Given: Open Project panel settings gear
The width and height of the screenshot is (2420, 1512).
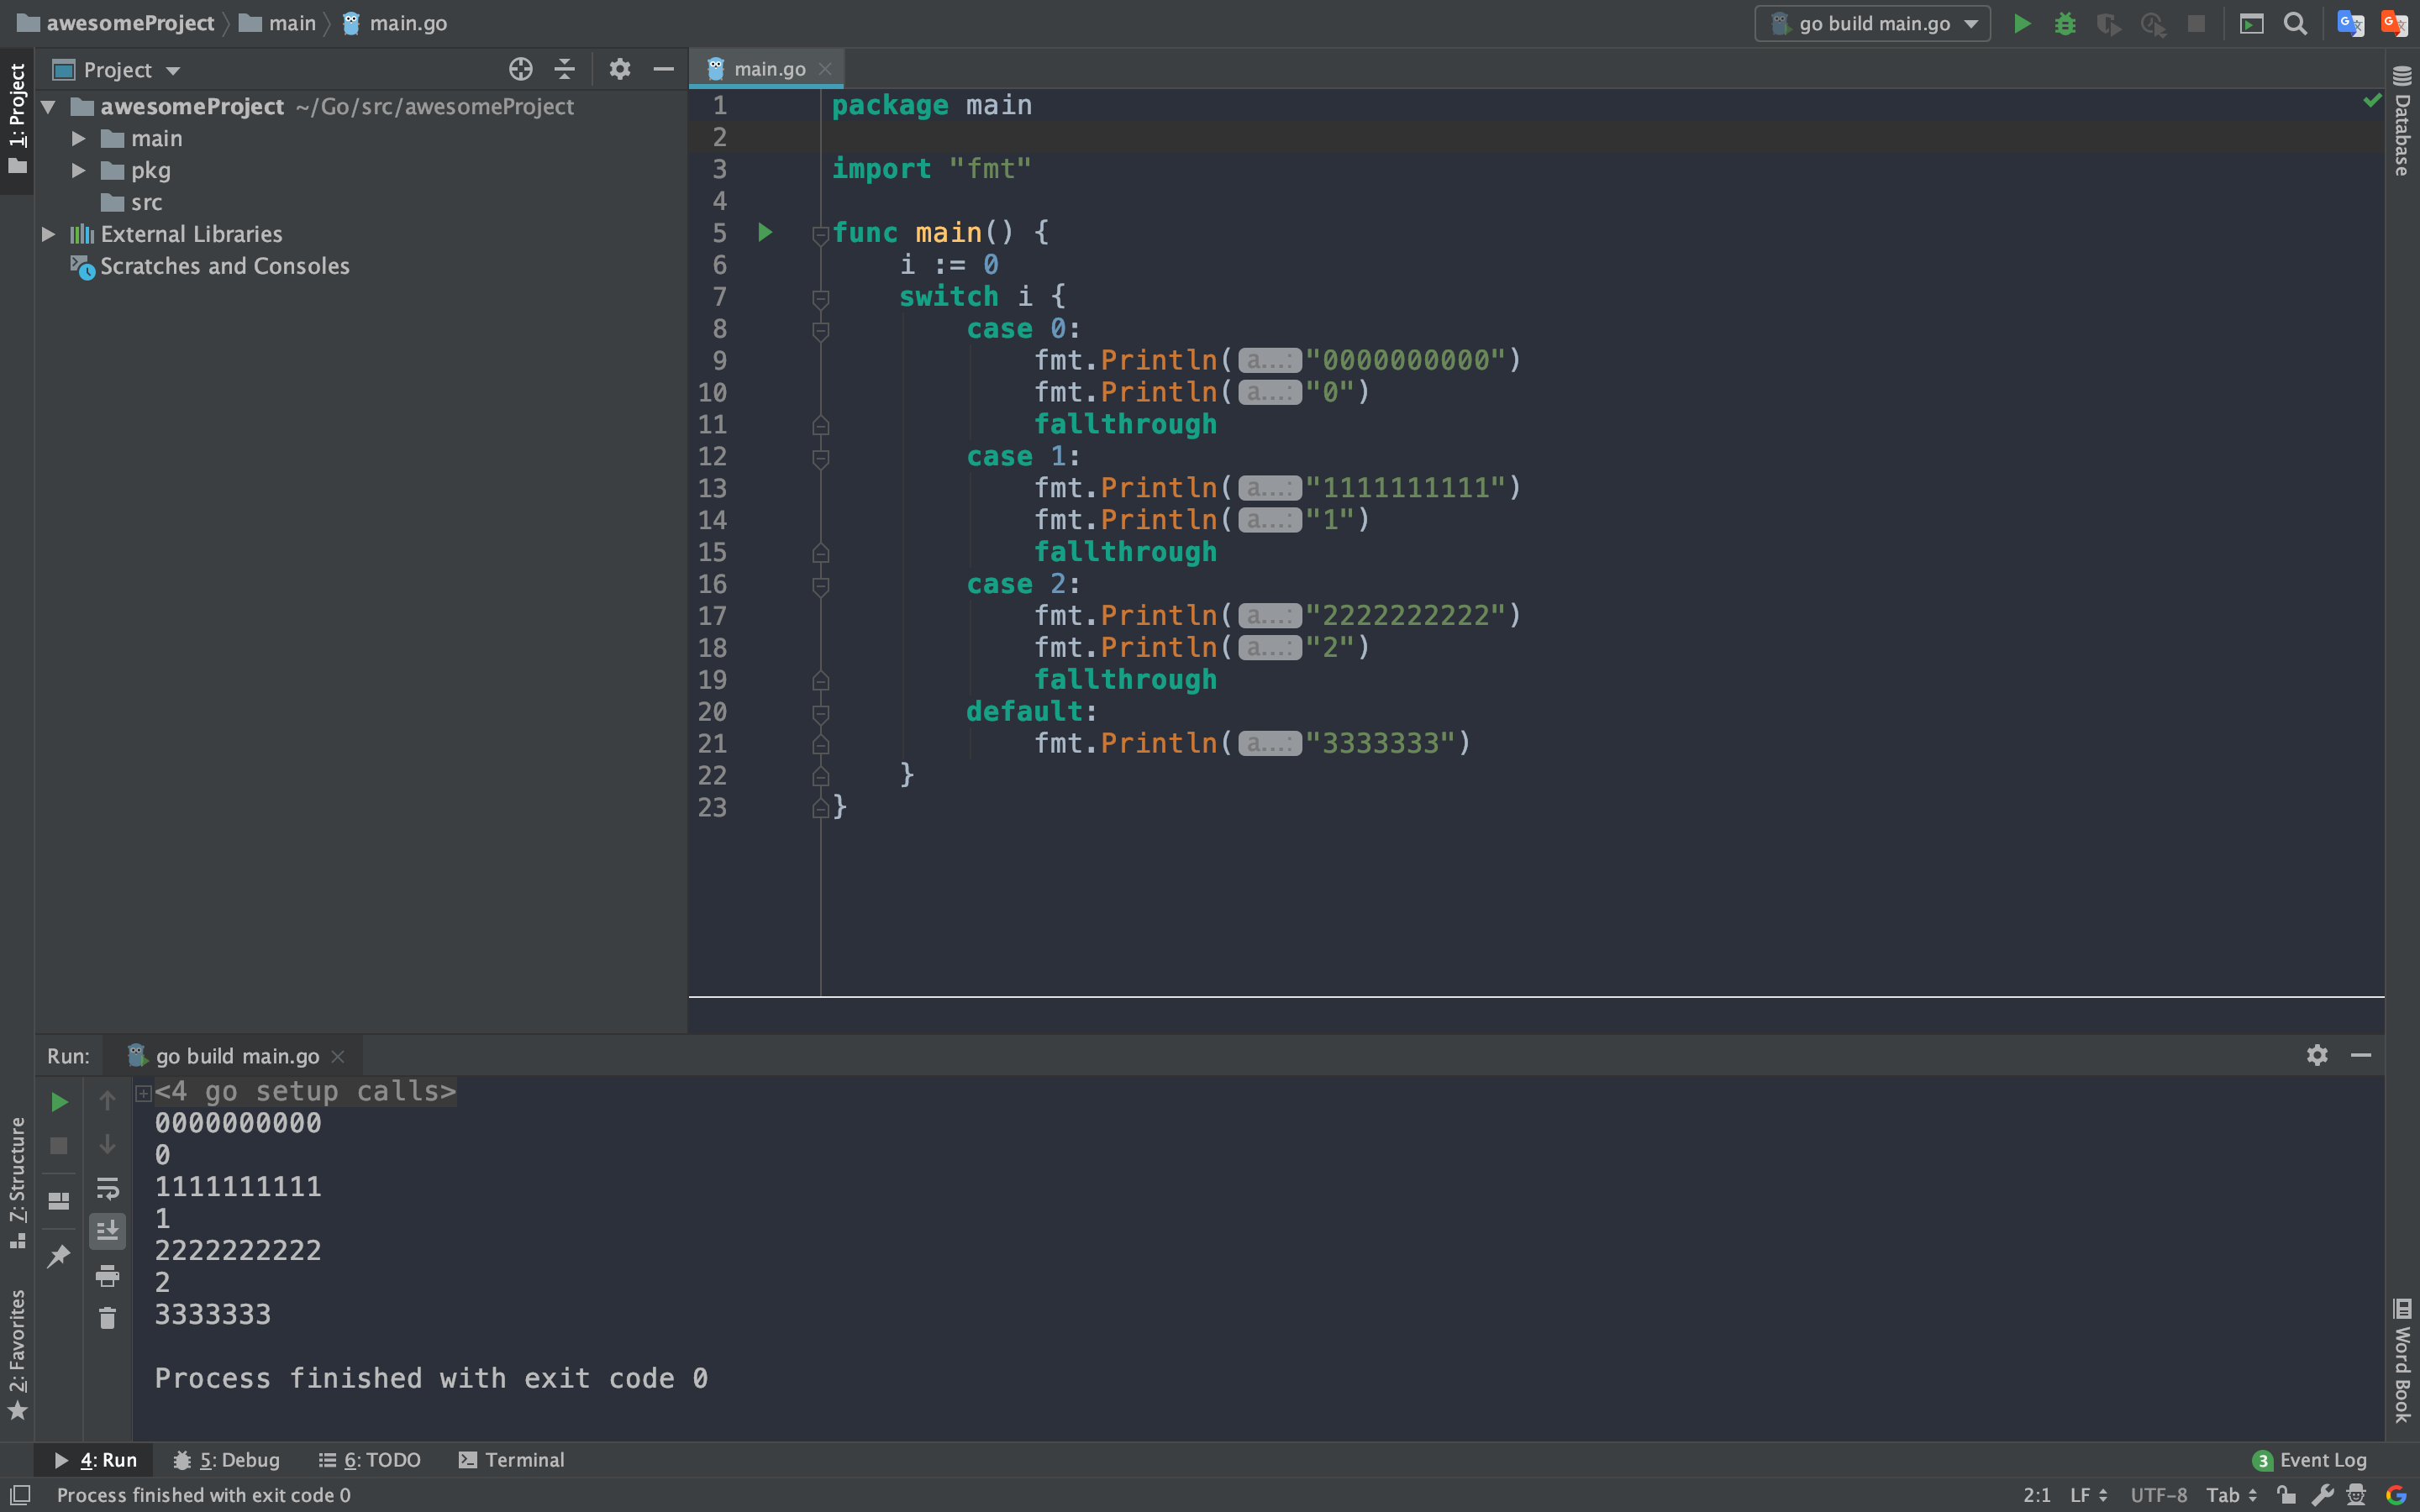Looking at the screenshot, I should click(x=620, y=69).
